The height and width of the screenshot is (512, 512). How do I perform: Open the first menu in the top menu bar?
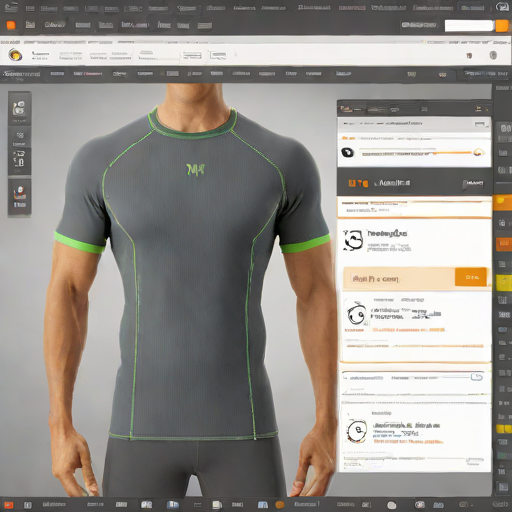tap(11, 7)
